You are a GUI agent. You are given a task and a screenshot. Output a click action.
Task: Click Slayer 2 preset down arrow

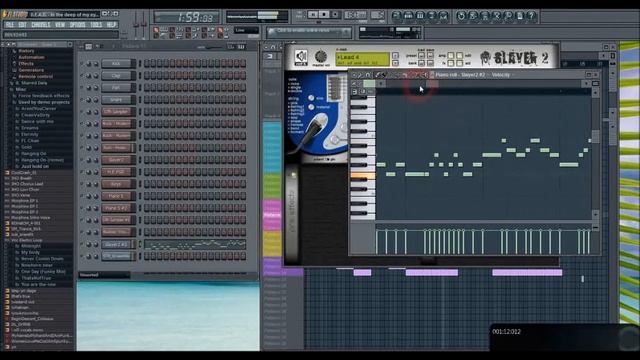pyautogui.click(x=395, y=63)
